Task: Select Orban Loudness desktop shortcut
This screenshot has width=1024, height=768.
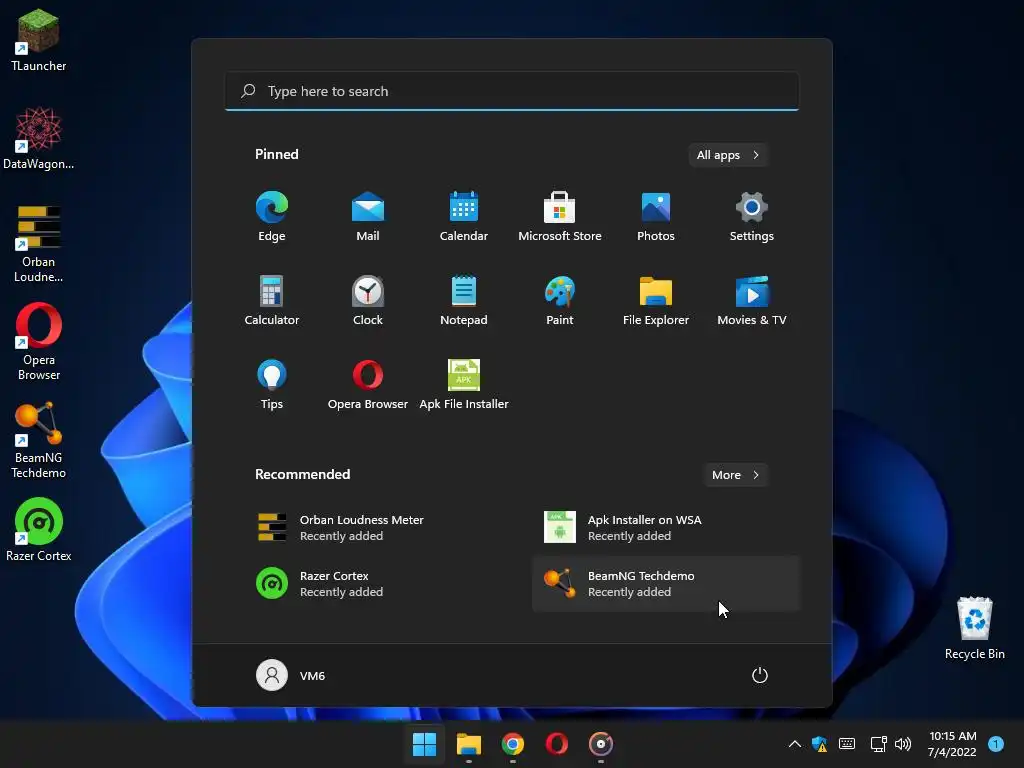Action: click(39, 243)
